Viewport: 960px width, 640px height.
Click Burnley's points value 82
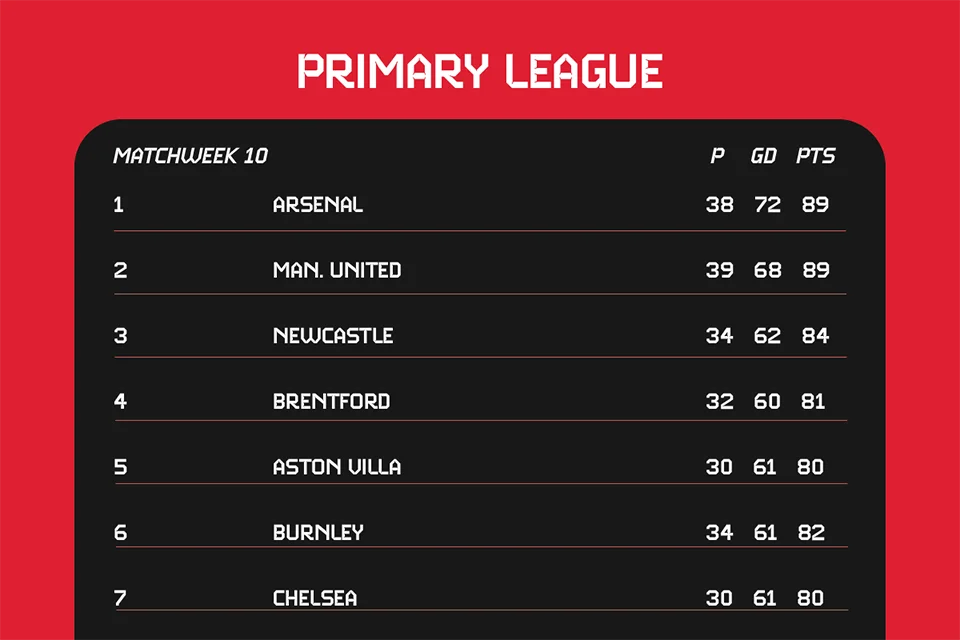(812, 533)
